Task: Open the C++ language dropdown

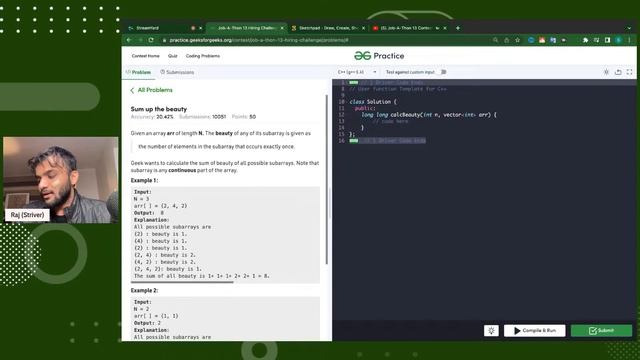Action: (357, 72)
